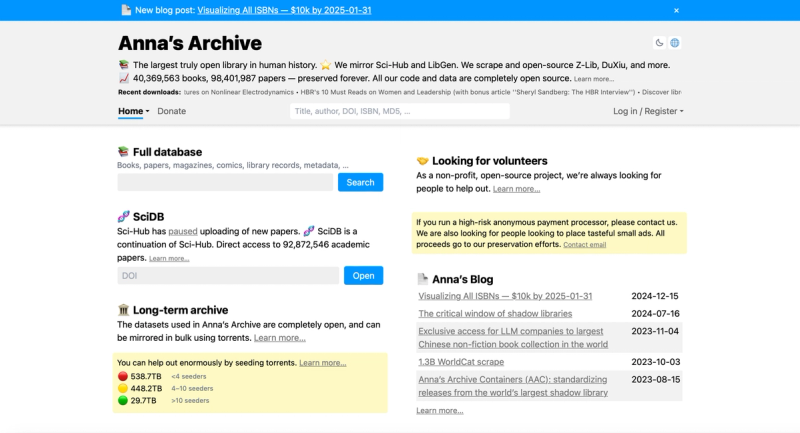The width and height of the screenshot is (800, 433).
Task: Expand the Home dropdown menu
Action: [133, 111]
